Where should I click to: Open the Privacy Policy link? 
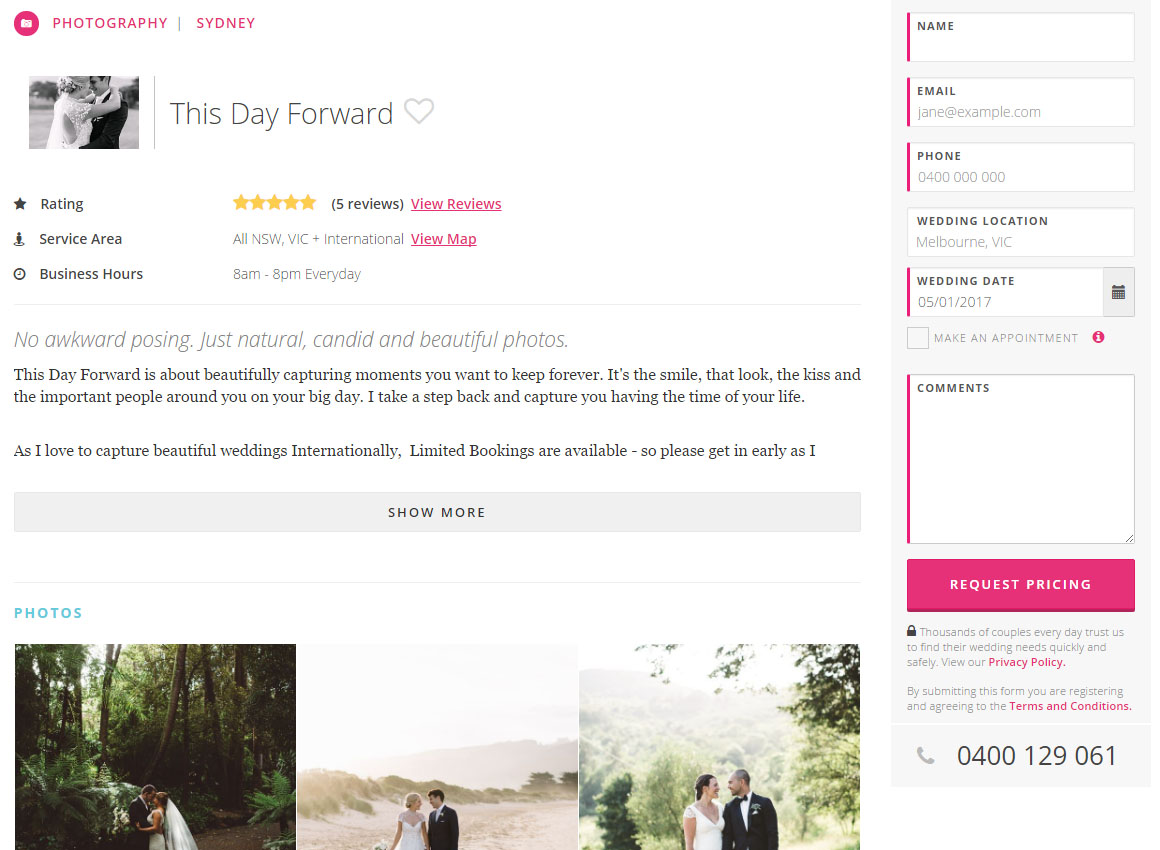pyautogui.click(x=1027, y=662)
